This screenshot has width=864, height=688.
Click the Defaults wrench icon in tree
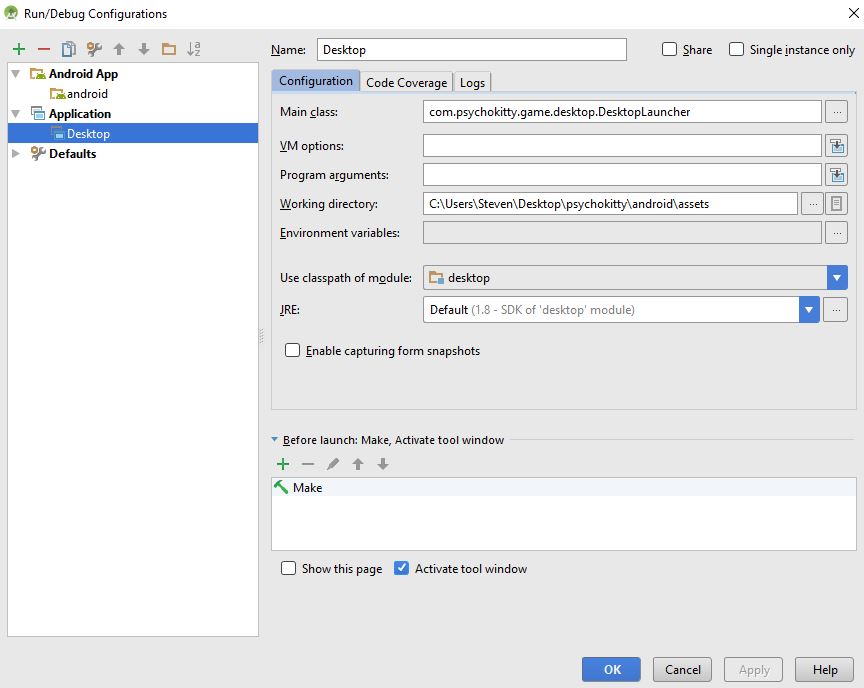(x=37, y=154)
